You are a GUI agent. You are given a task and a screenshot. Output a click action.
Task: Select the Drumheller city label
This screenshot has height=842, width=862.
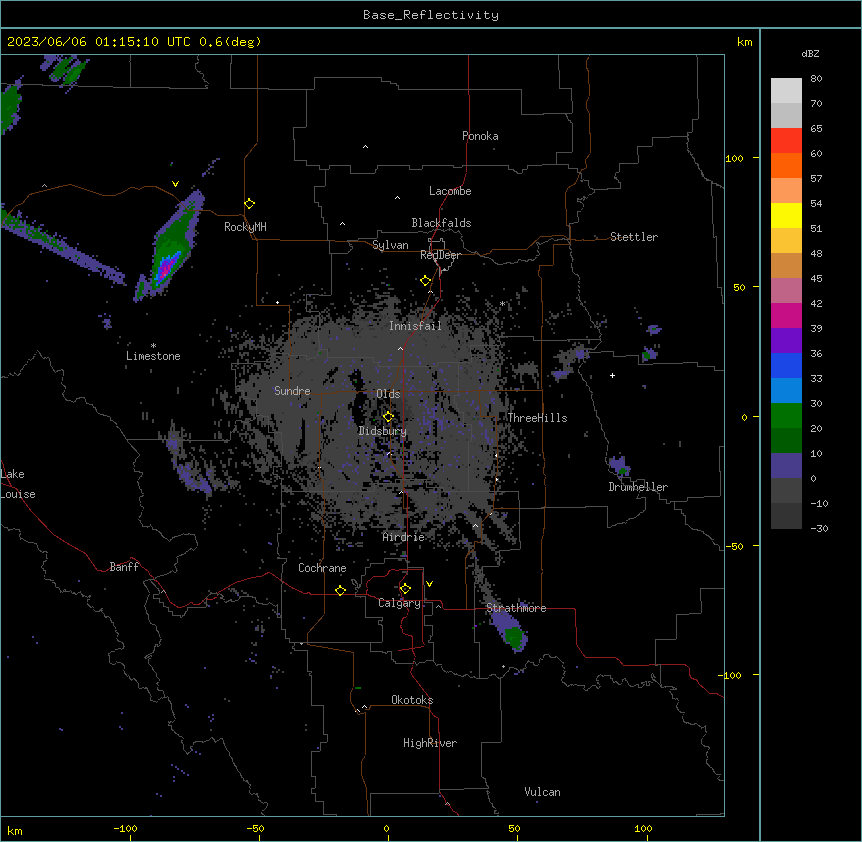pyautogui.click(x=638, y=487)
